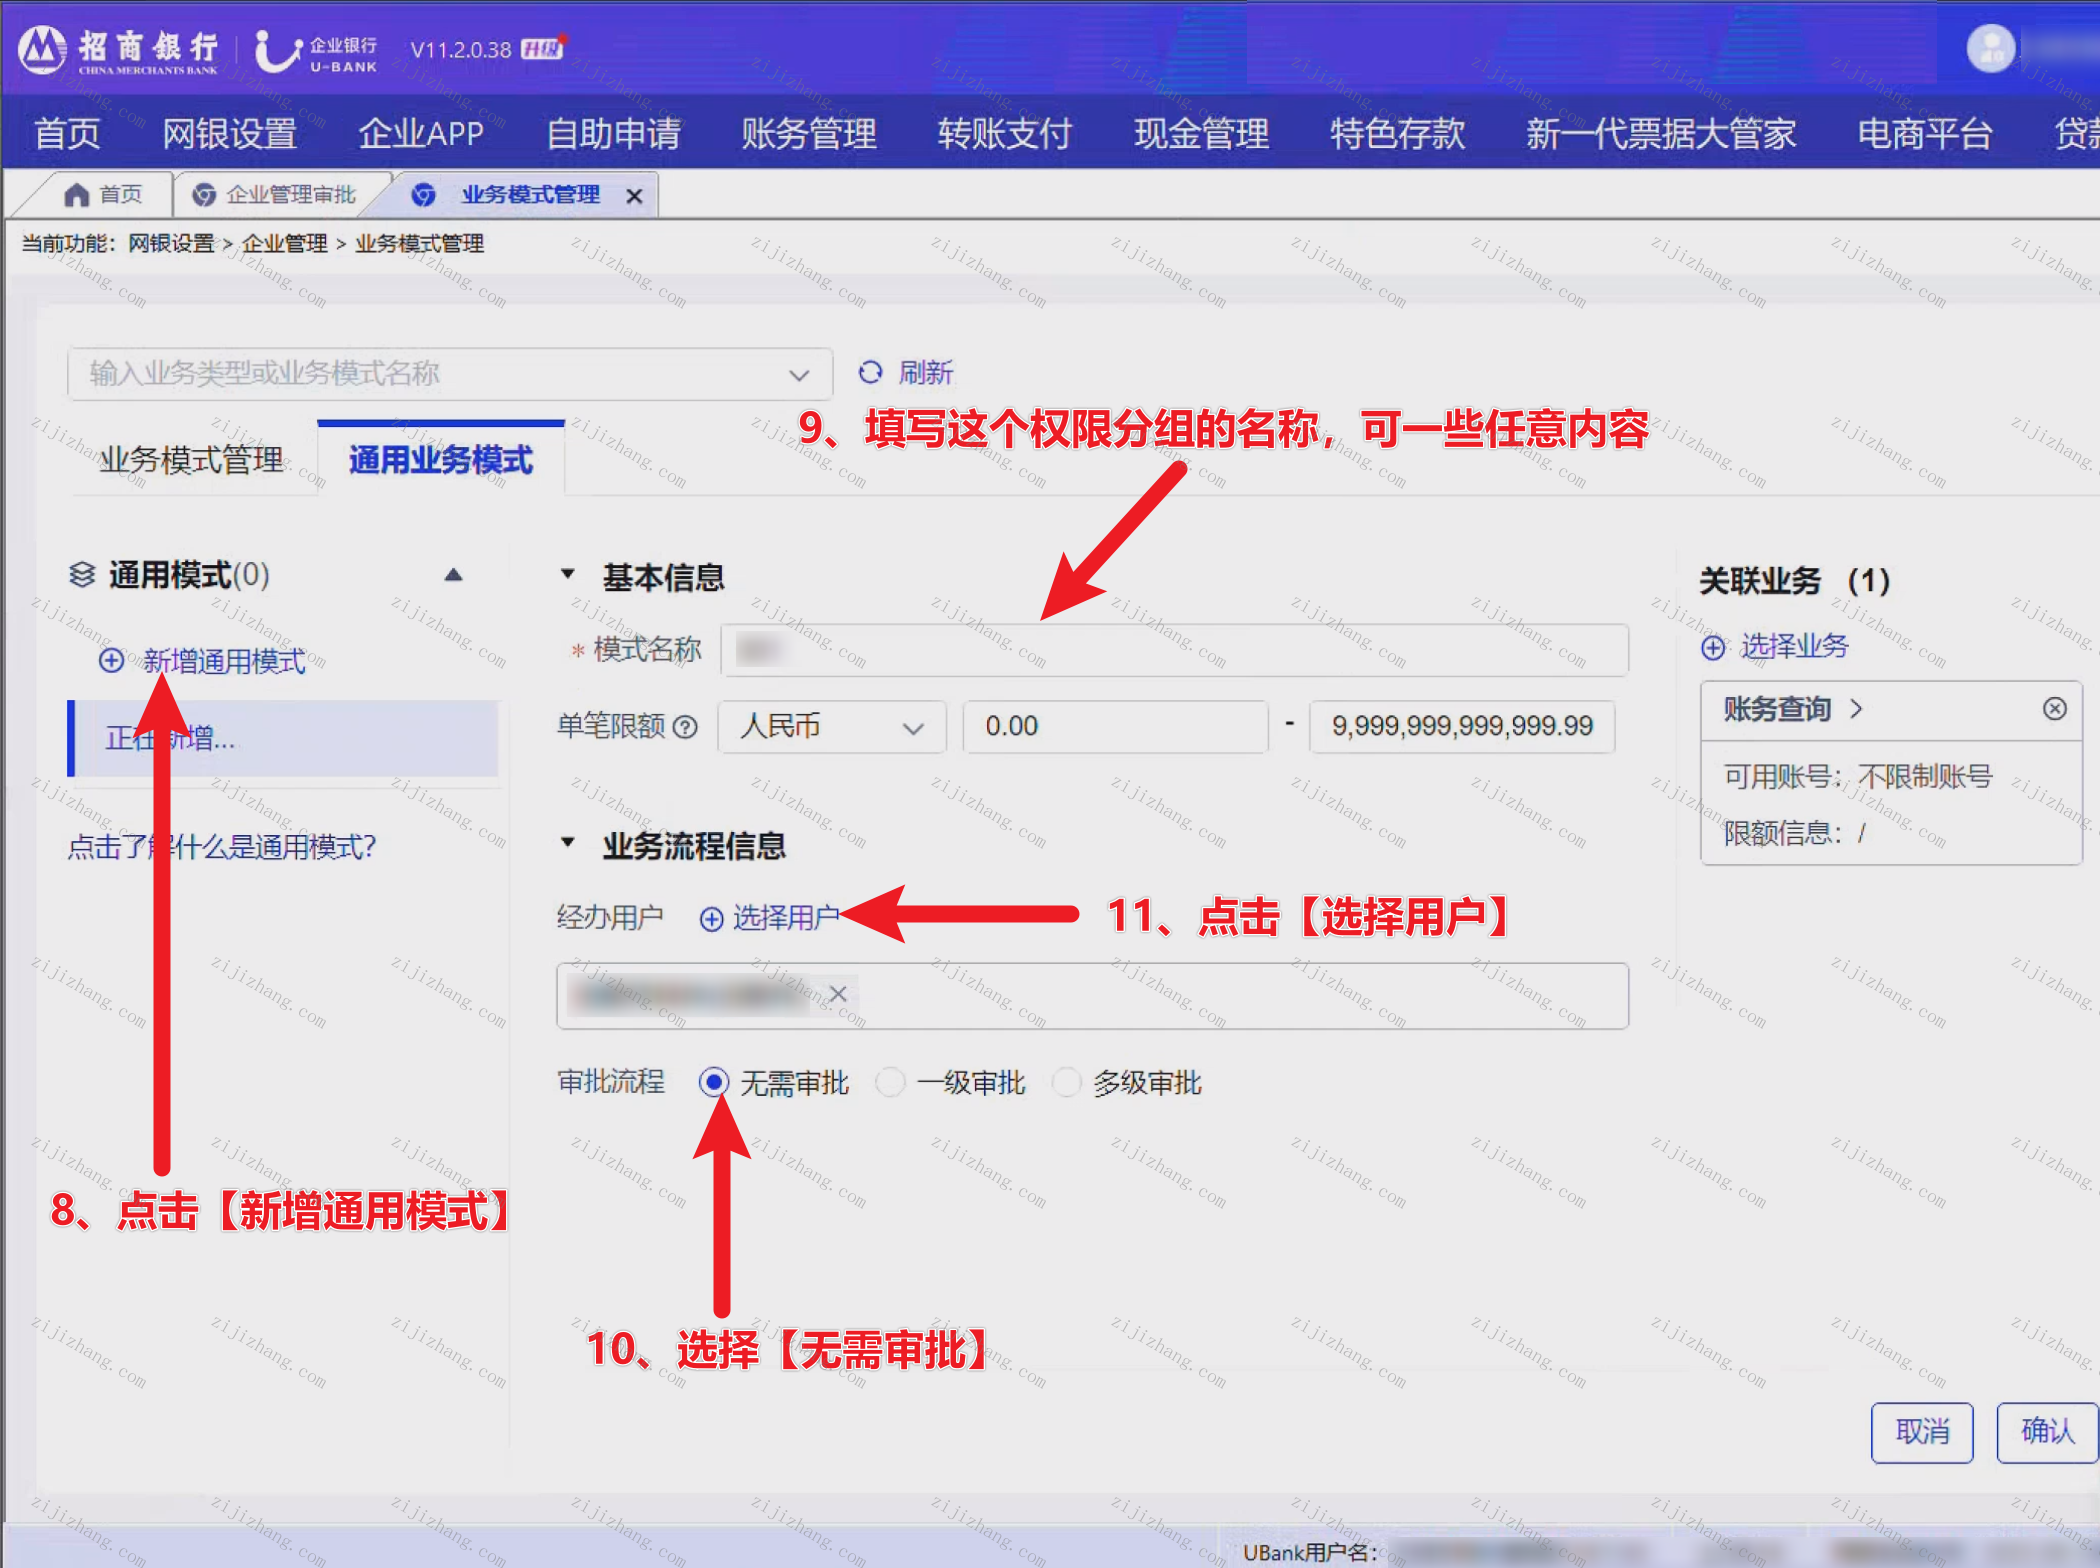Switch to the 业务模式管理 sub-tab

191,460
